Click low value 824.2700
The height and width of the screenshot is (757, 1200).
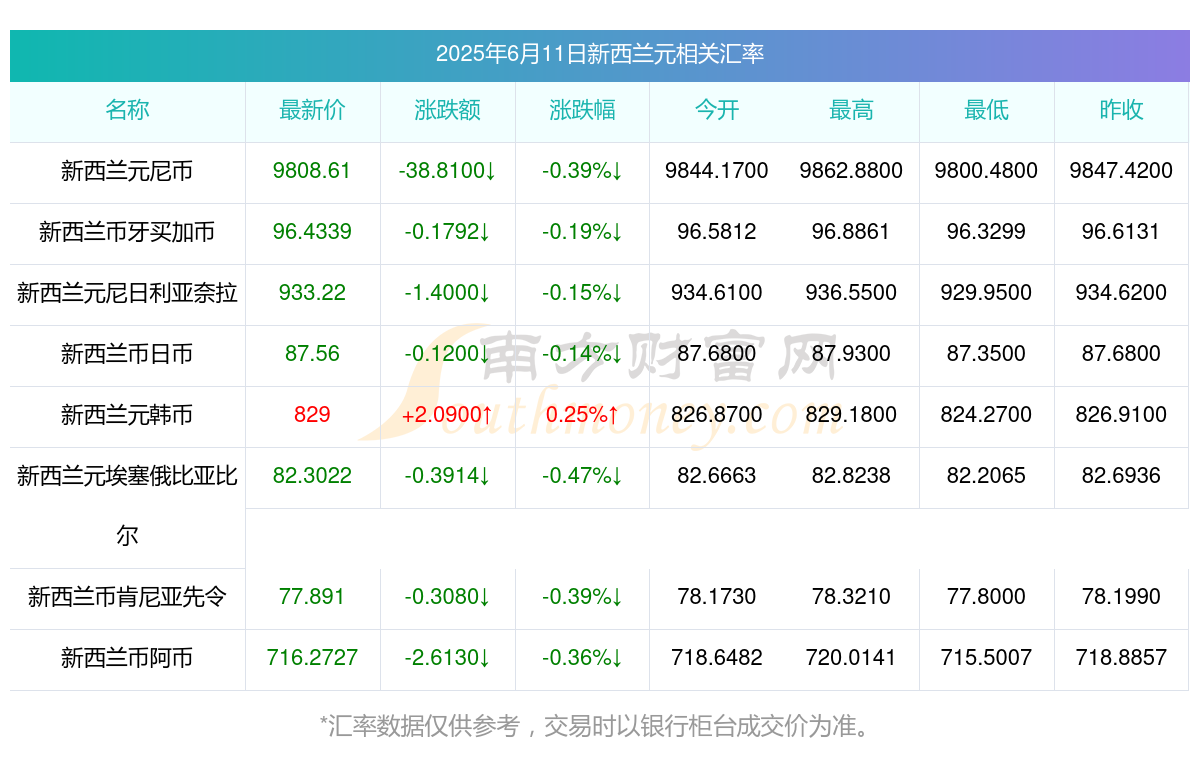[986, 415]
